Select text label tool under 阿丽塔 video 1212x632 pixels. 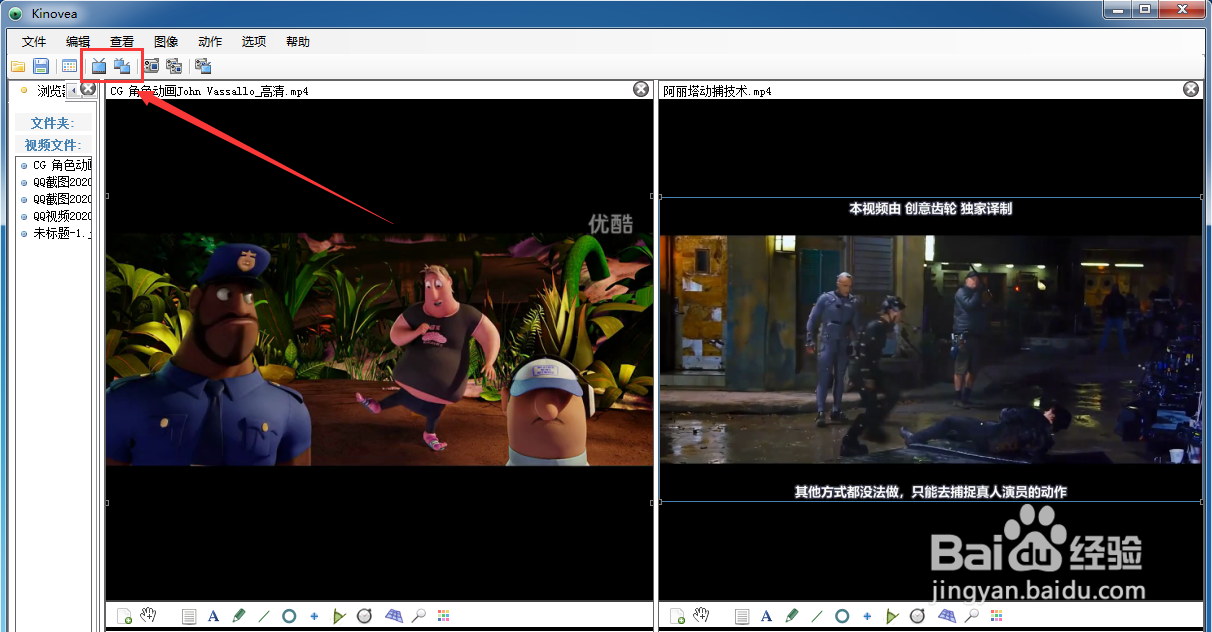click(x=766, y=616)
